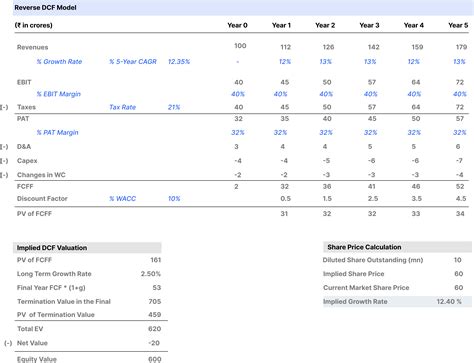Click the 'Share Price Calculation' section header
The width and height of the screenshot is (474, 363).
pyautogui.click(x=397, y=247)
